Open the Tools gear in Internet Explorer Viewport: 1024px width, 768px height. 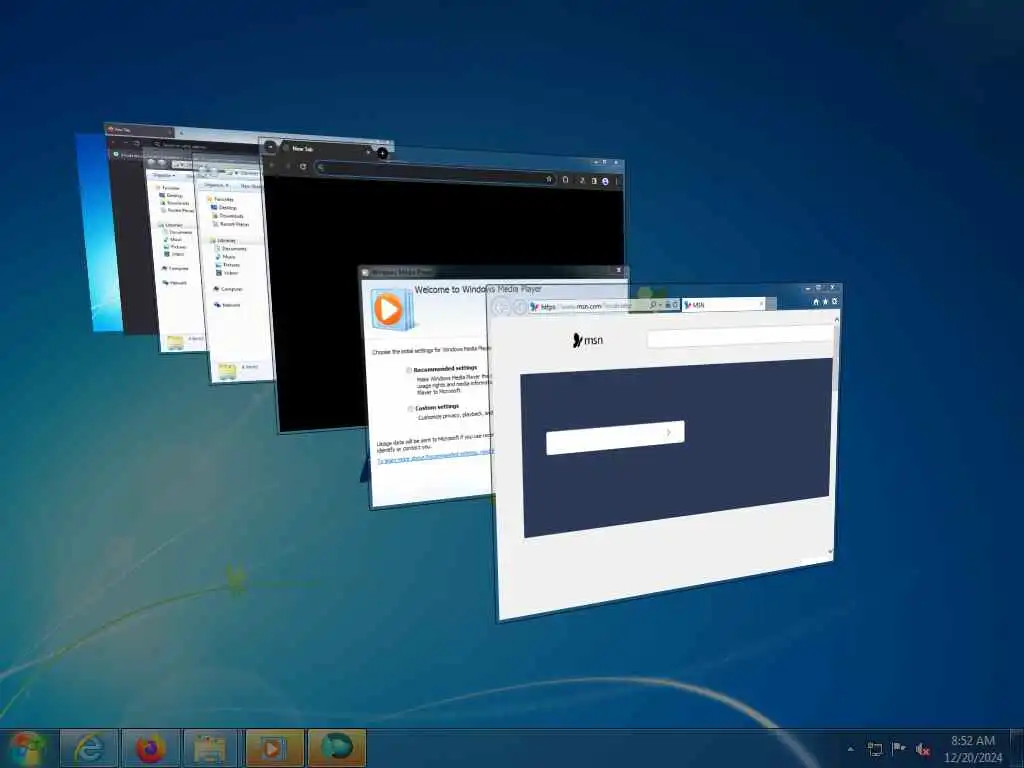(x=834, y=301)
